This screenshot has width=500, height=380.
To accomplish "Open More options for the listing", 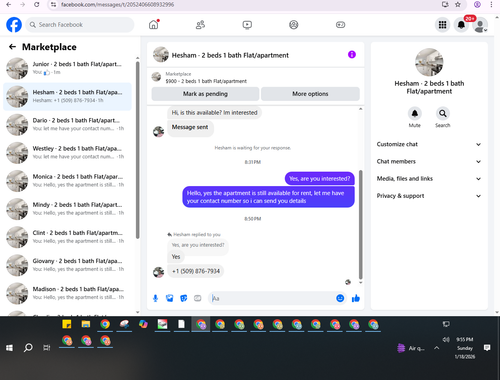I will [310, 94].
